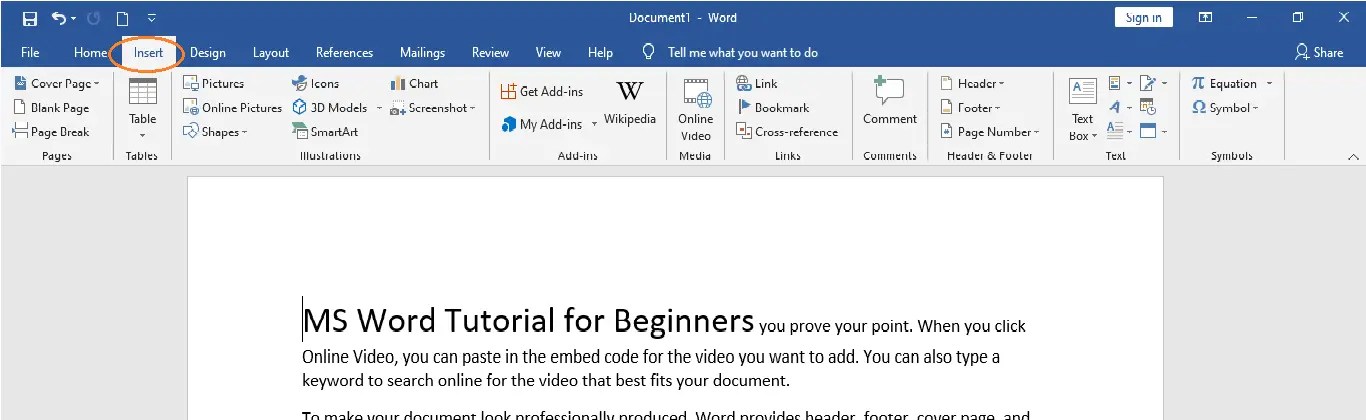The image size is (1366, 420).
Task: Open the Help tab
Action: (x=600, y=53)
